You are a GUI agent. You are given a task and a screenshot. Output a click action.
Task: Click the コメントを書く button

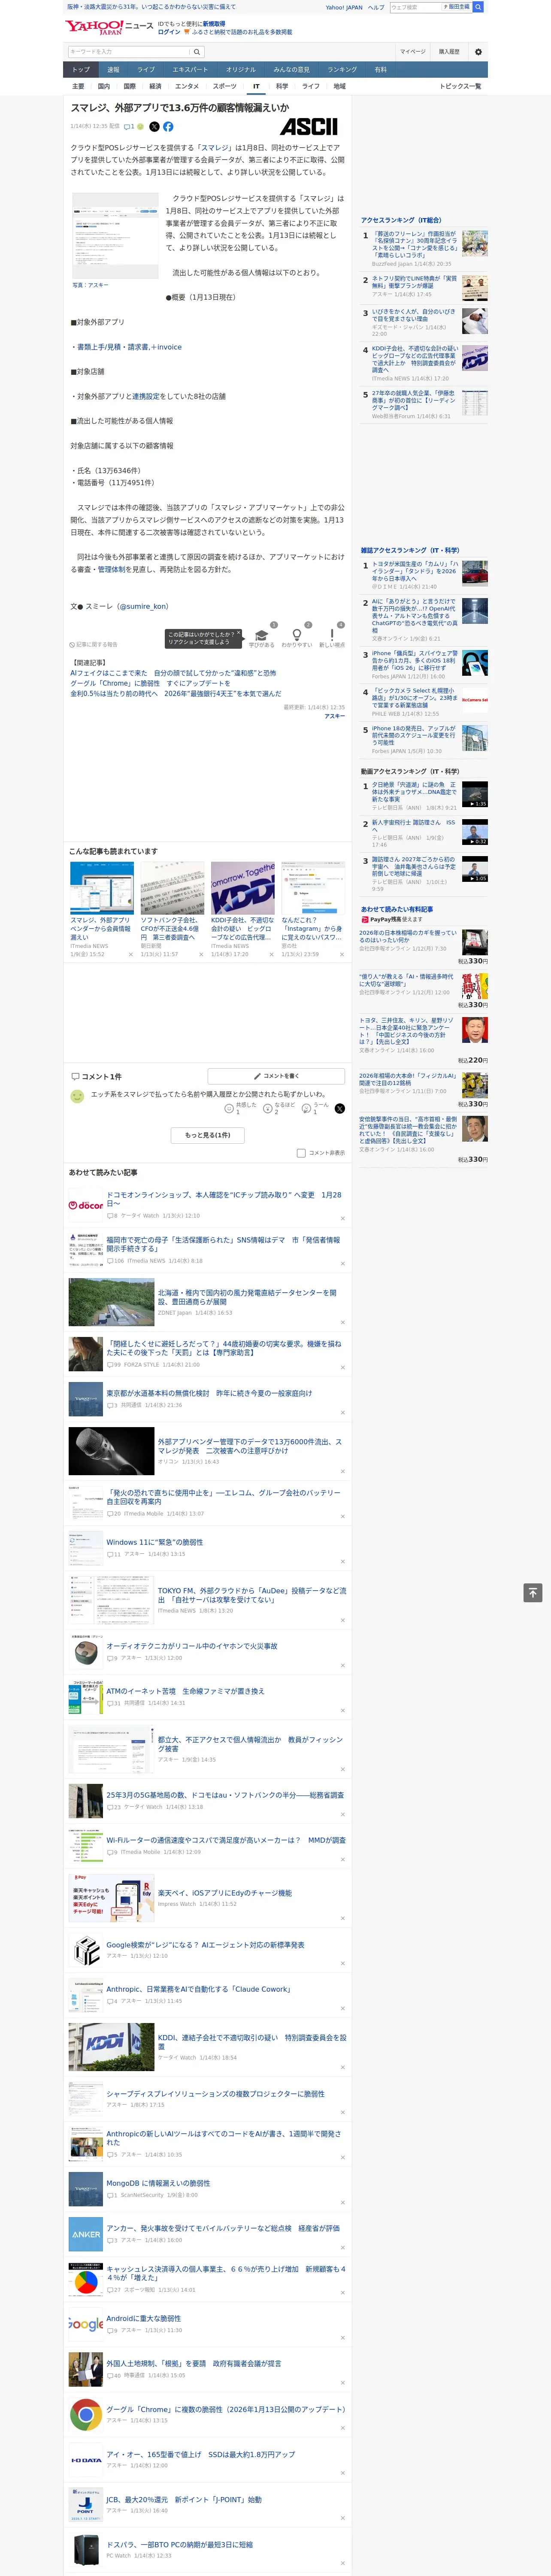click(276, 1076)
